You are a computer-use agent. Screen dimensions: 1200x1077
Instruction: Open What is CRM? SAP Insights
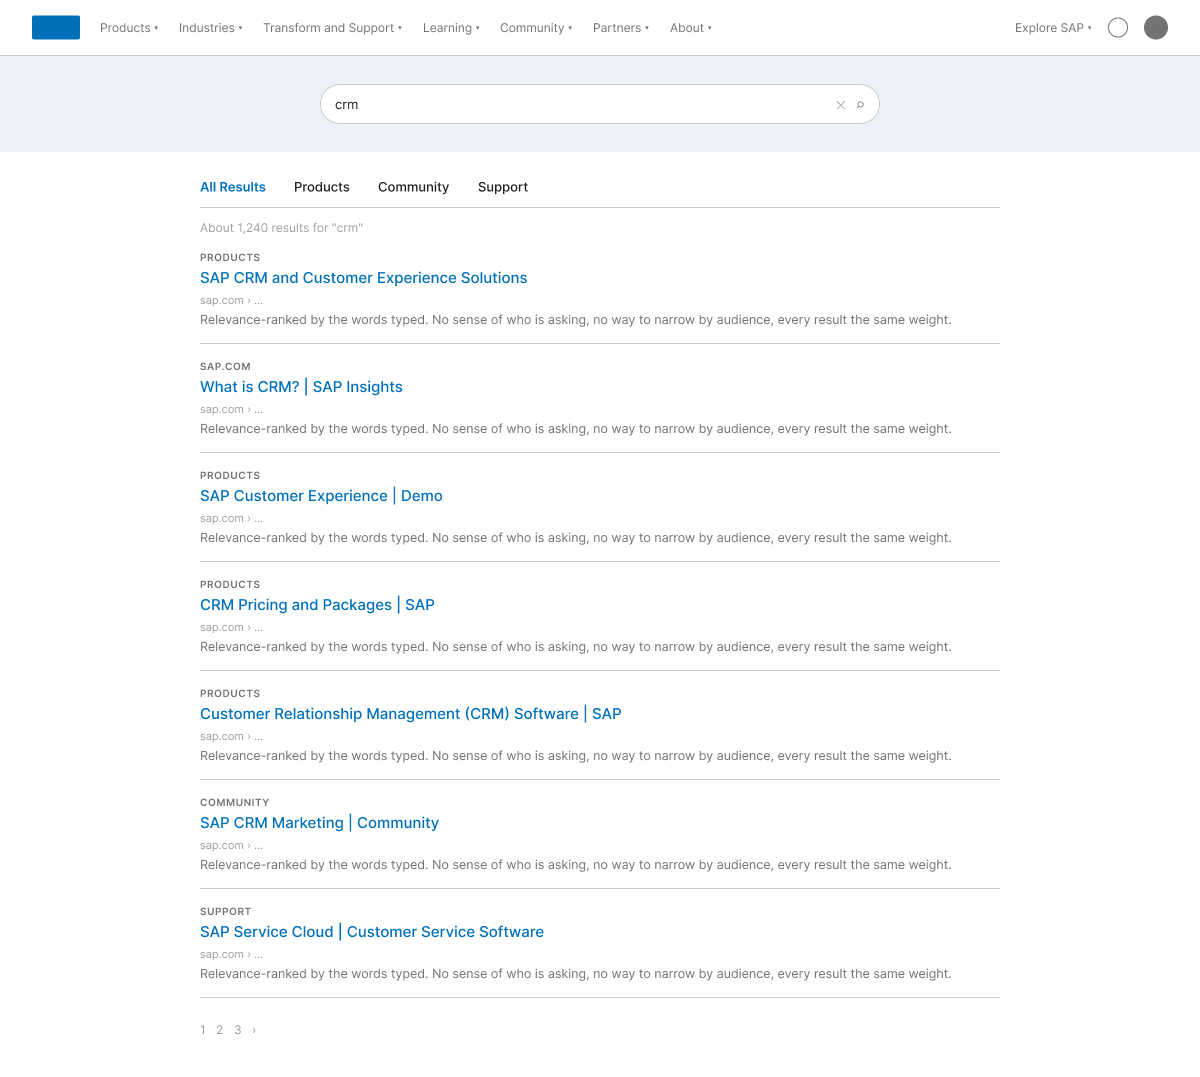[x=301, y=387]
